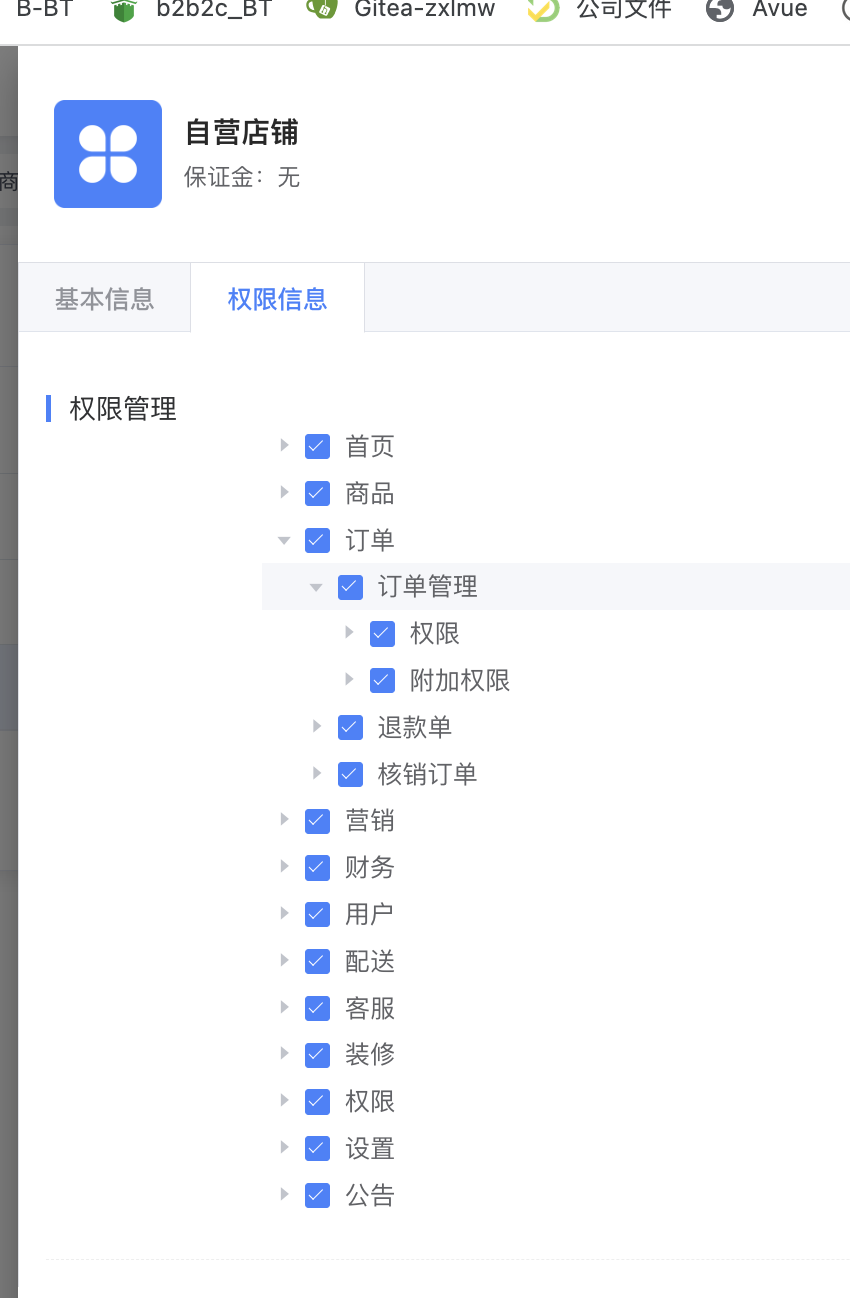Toggle the 公告 permission checkbox

[x=317, y=1195]
